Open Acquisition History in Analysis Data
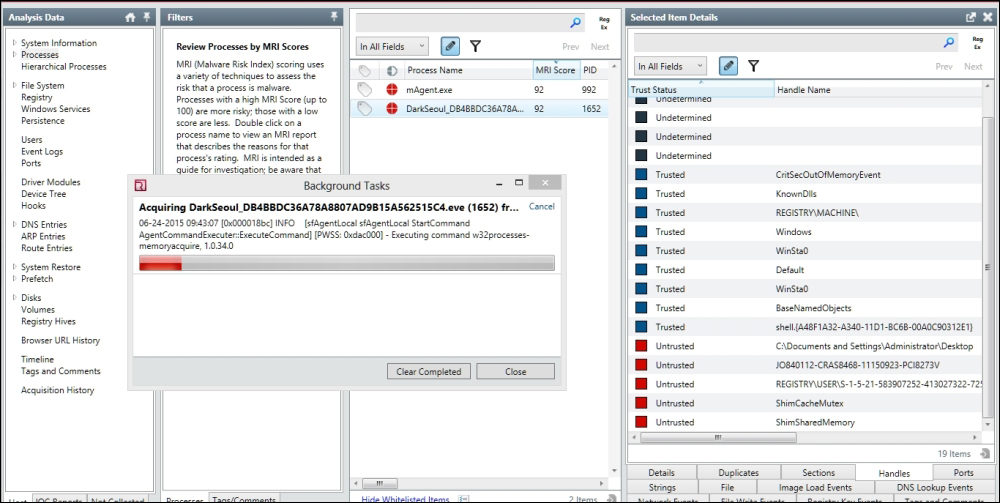 (57, 390)
